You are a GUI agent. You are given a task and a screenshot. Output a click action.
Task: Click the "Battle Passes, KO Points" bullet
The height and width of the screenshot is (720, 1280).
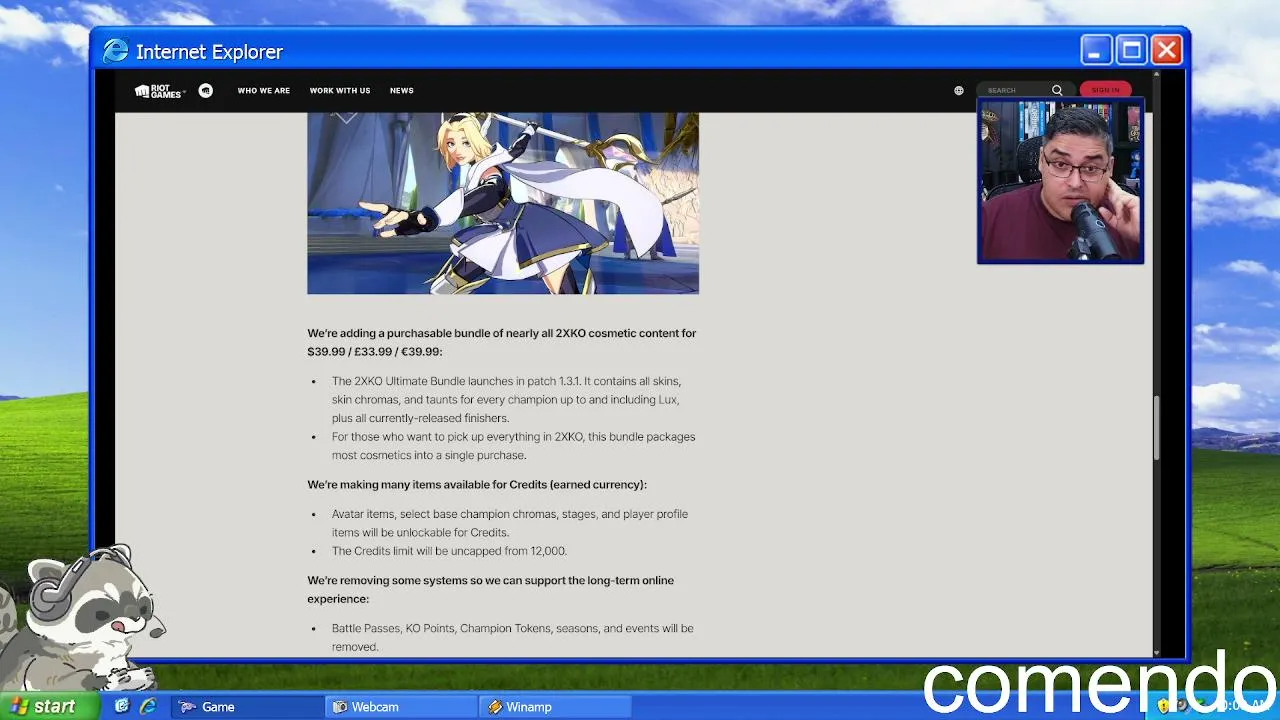(x=512, y=637)
